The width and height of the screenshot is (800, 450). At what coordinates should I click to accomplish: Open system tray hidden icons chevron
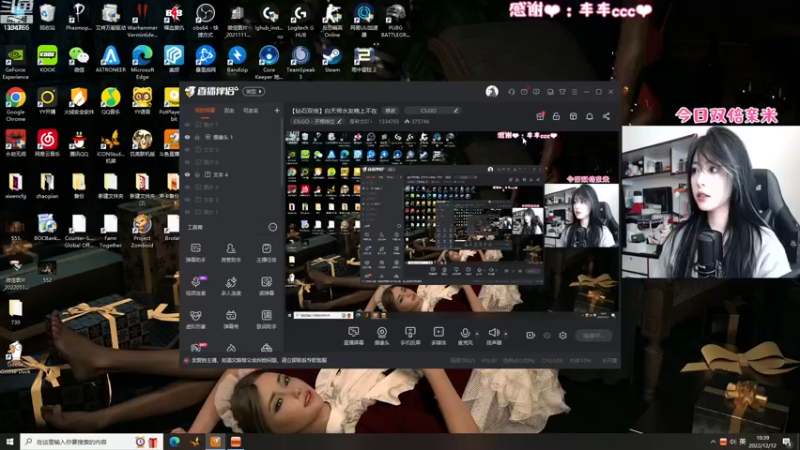click(x=713, y=442)
